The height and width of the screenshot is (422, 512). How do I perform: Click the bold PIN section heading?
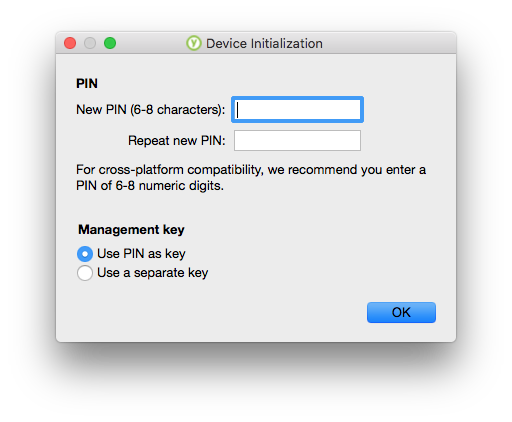pos(87,83)
